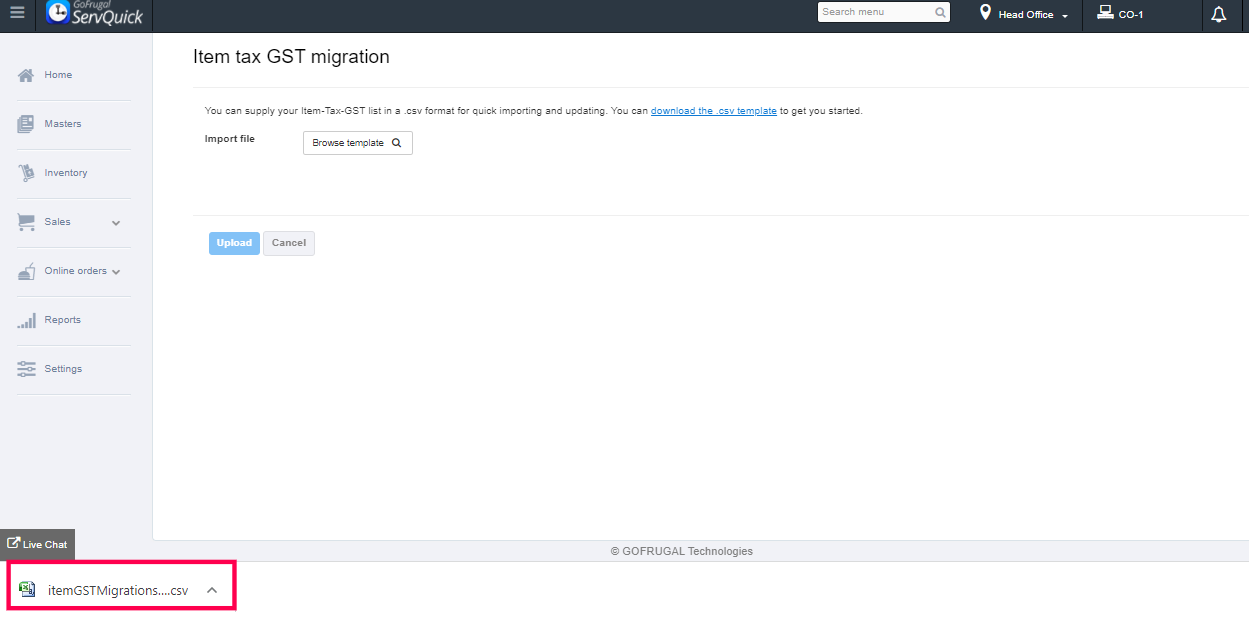Screen dimensions: 1249x617
Task: Click the hamburger menu icon
Action: tap(17, 13)
